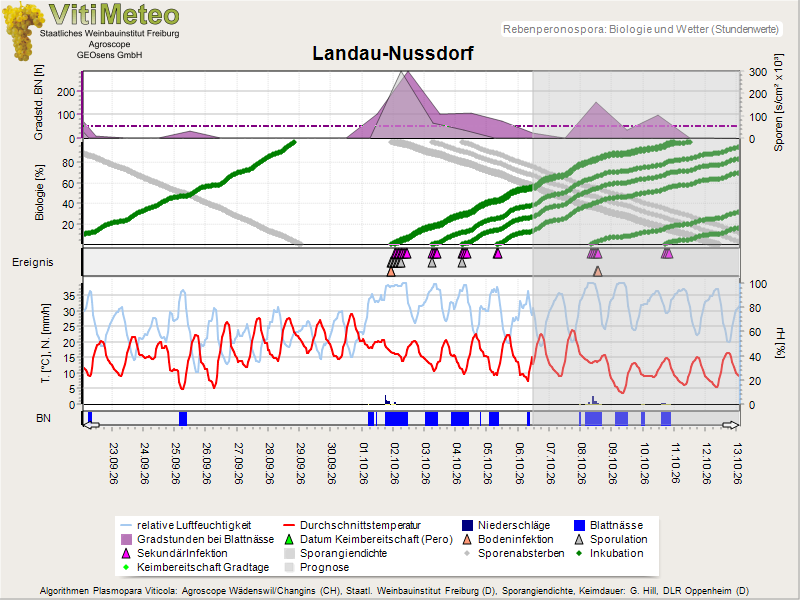Click the "Ereignis" row label
Viewport: 800px width, 600px height.
click(33, 262)
